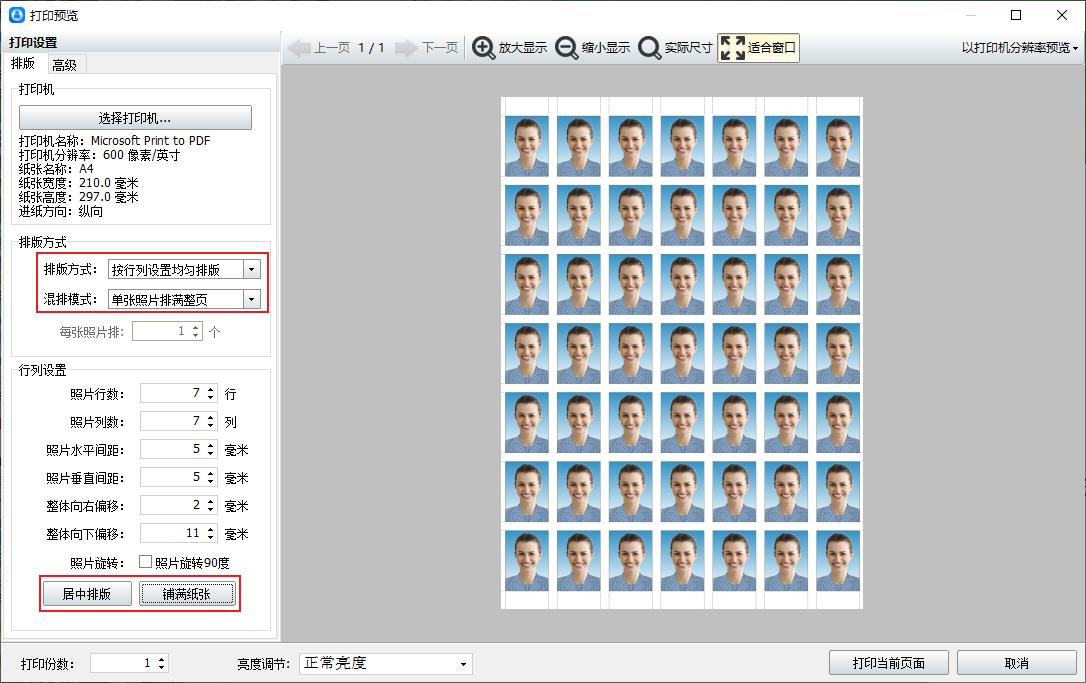1086x683 pixels.
Task: Click the zoom out magnifier icon
Action: 567,48
